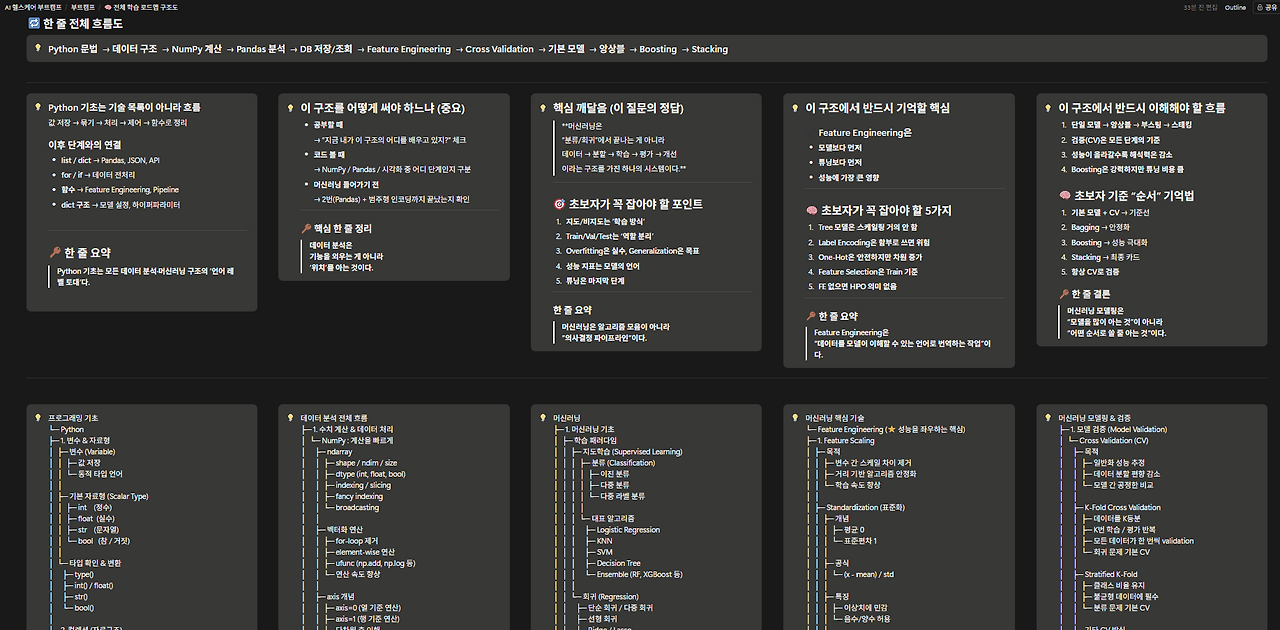The width and height of the screenshot is (1280, 630).
Task: Click 'Logistic Regression' tree row
Action: tap(627, 530)
